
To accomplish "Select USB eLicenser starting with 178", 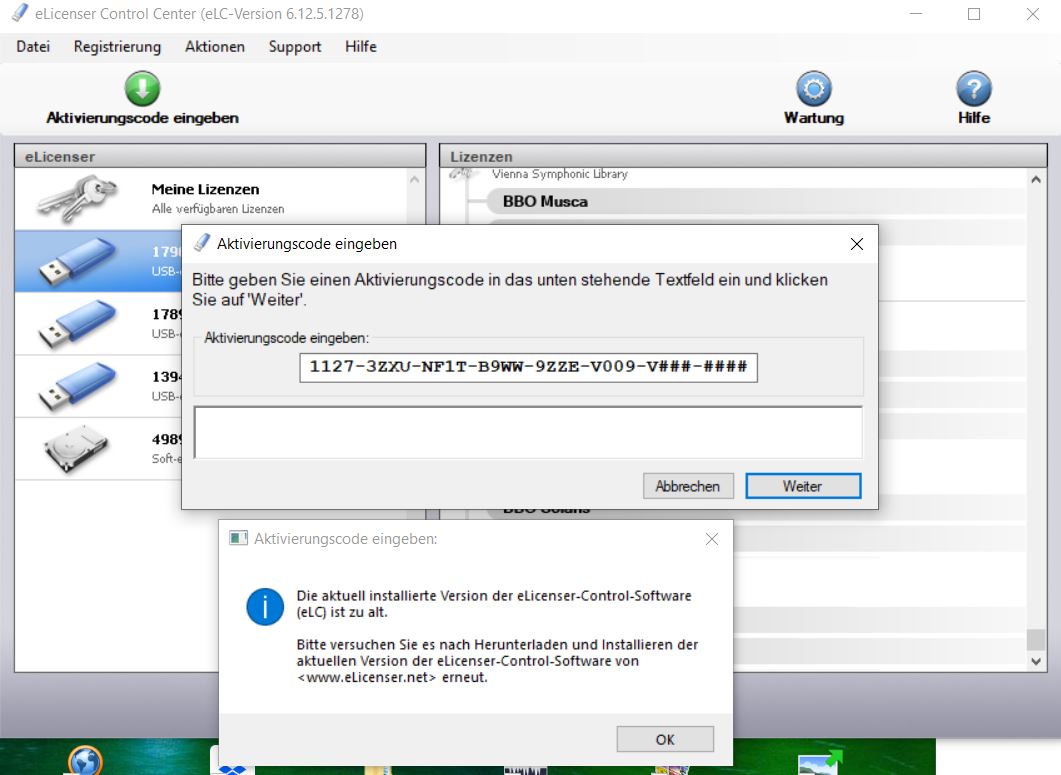I will click(98, 324).
